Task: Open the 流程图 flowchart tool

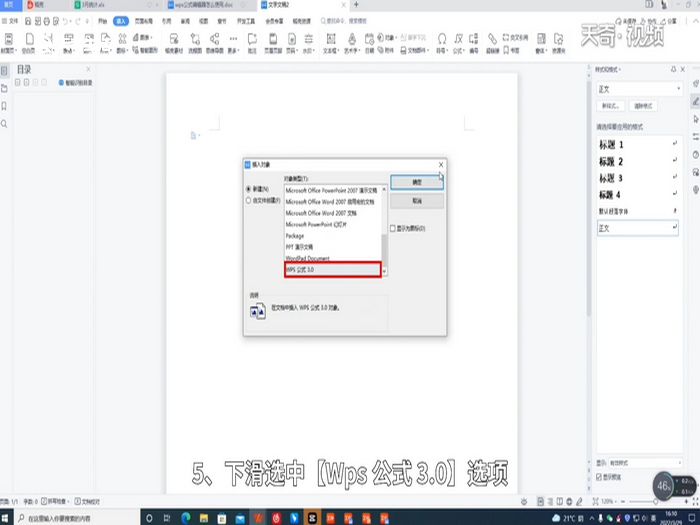Action: [x=195, y=43]
